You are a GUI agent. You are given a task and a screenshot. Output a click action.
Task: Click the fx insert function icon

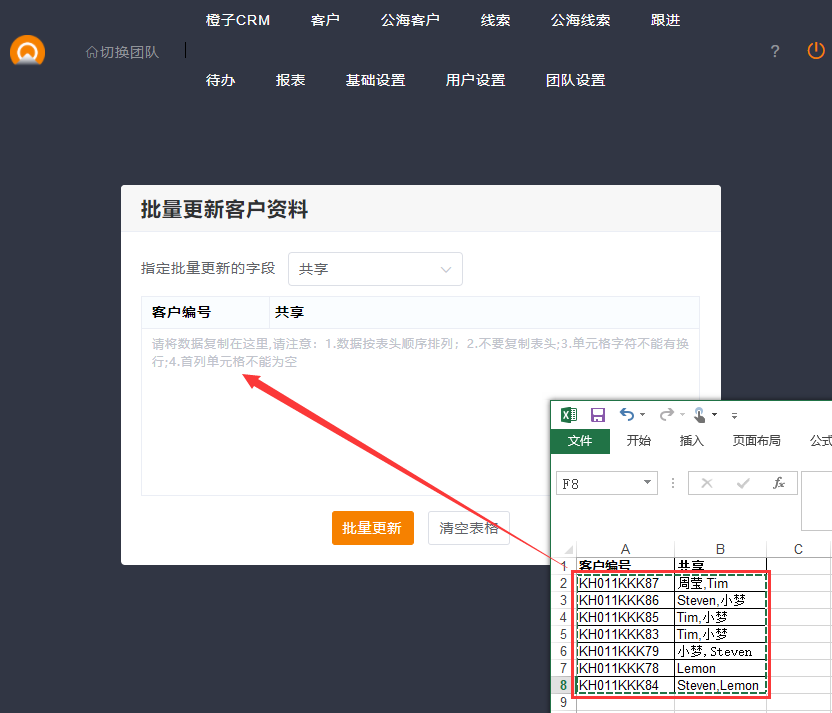[x=778, y=483]
